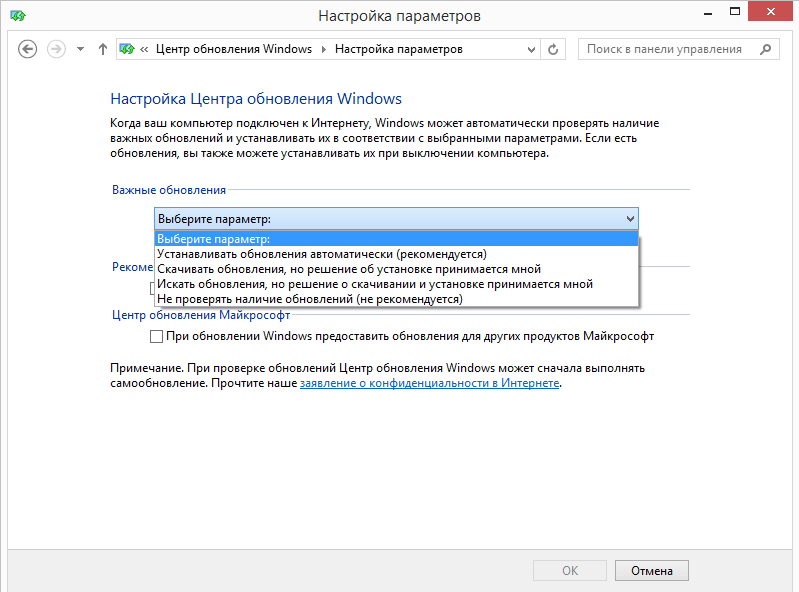
Task: Maximize the Настройка параметров window
Action: click(734, 12)
